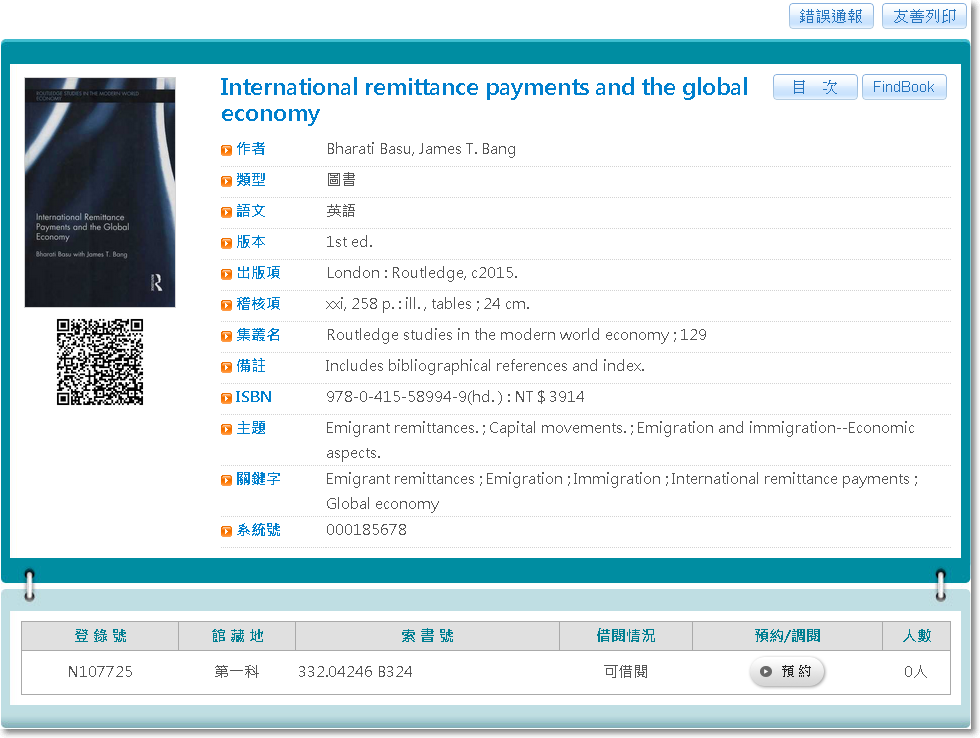Click the 館藏地 column header

click(x=237, y=636)
